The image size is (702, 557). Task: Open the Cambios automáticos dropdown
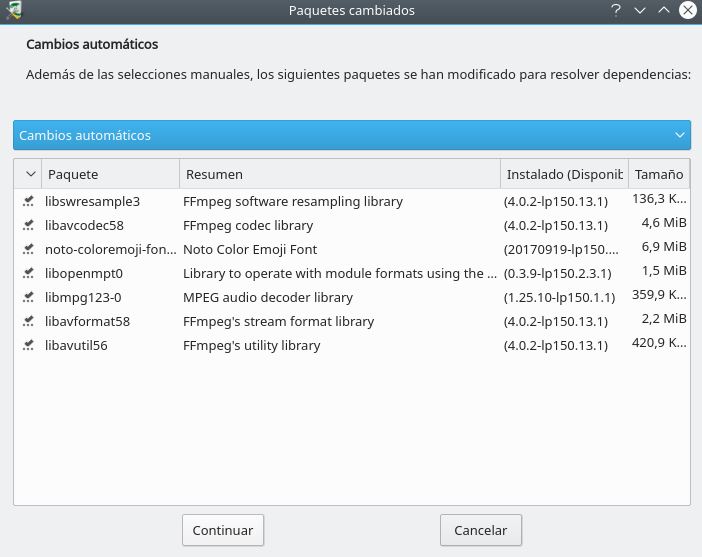point(352,135)
